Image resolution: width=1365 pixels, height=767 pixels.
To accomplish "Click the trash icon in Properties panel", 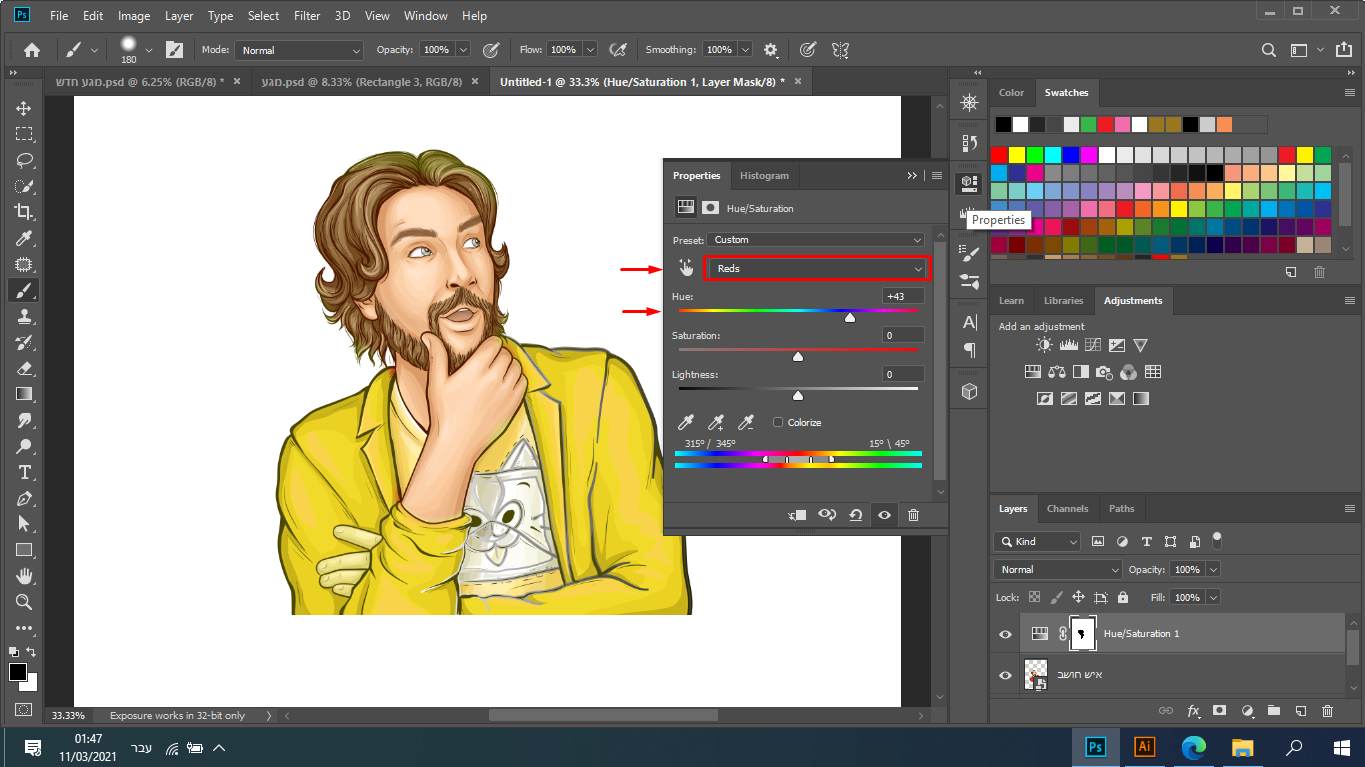I will click(x=913, y=515).
